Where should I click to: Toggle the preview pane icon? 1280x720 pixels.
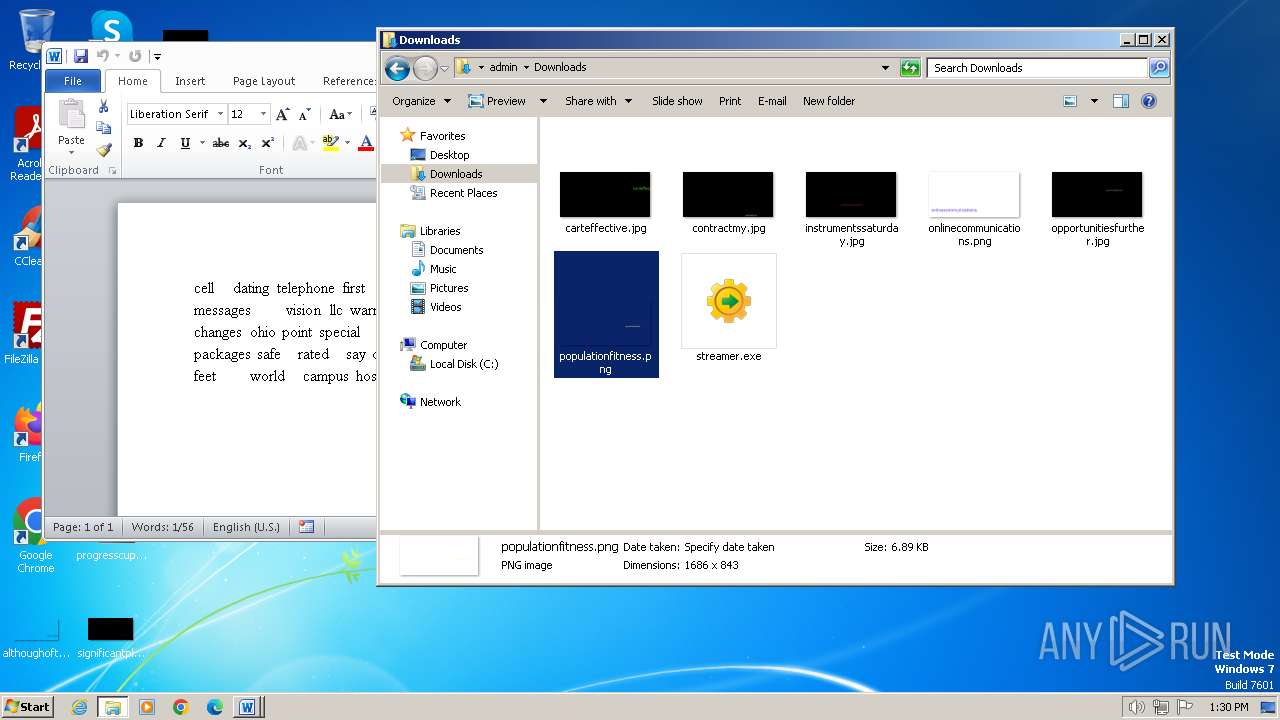[1121, 101]
